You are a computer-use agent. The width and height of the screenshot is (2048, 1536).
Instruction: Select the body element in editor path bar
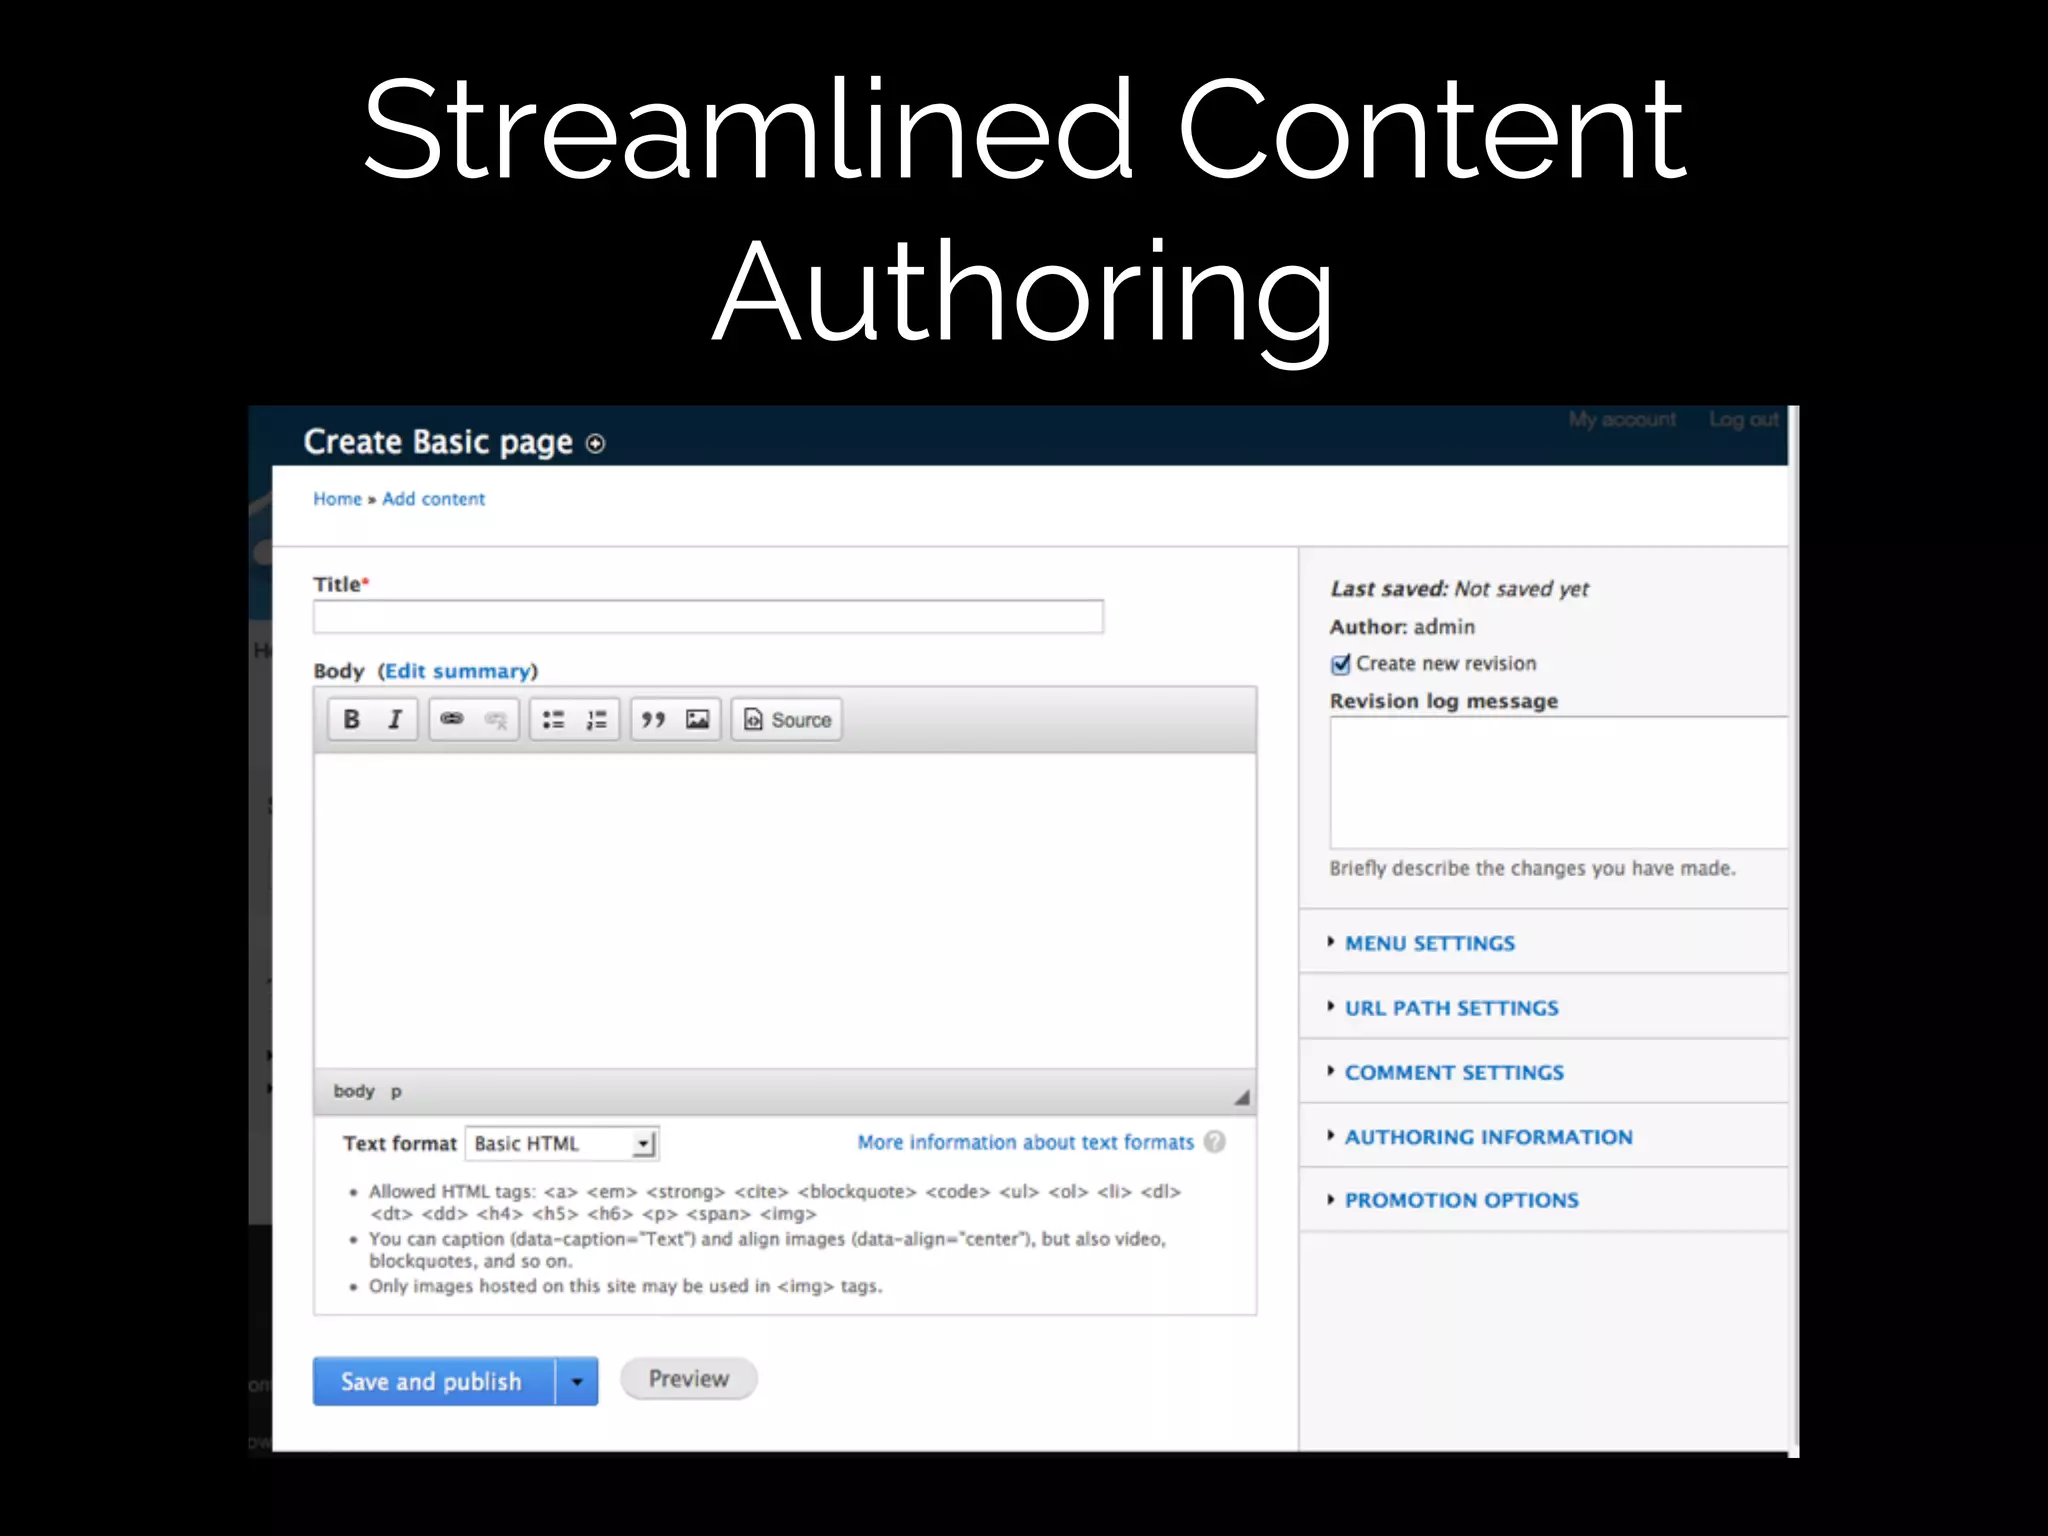(354, 1091)
